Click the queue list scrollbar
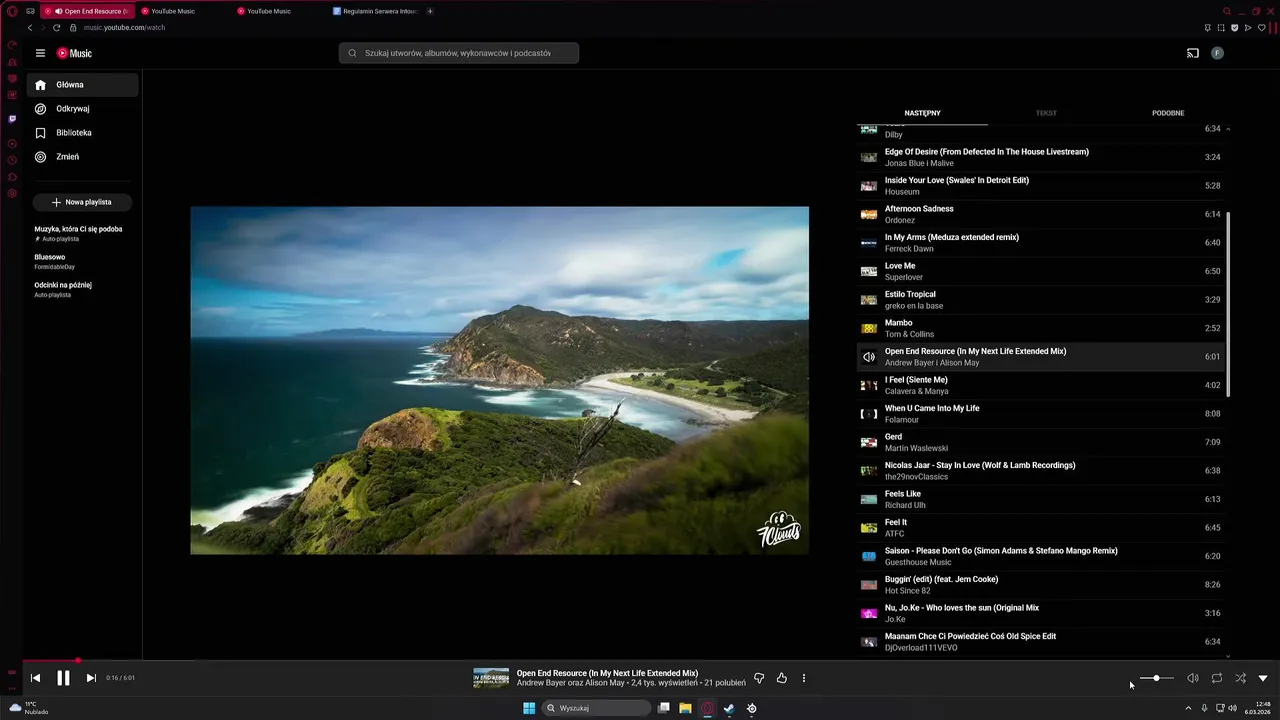 click(1228, 303)
